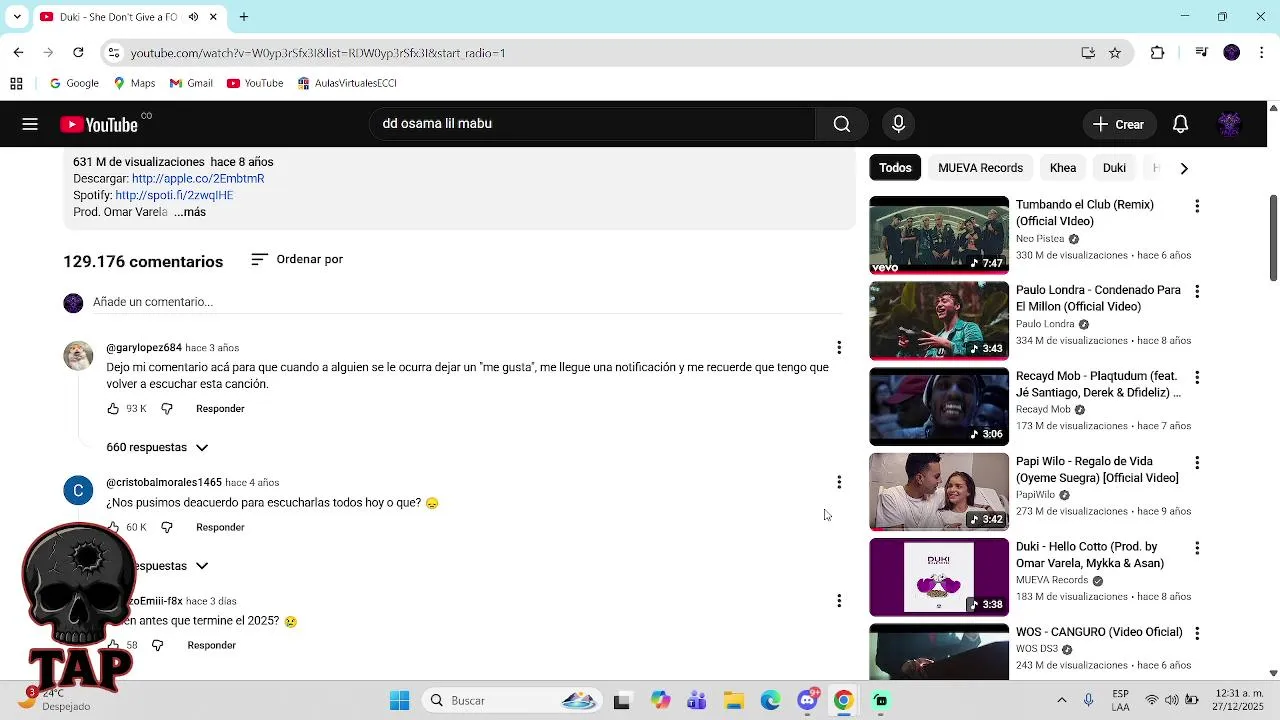Viewport: 1280px width, 720px height.
Task: Open the Maps bookmark
Action: 134,83
